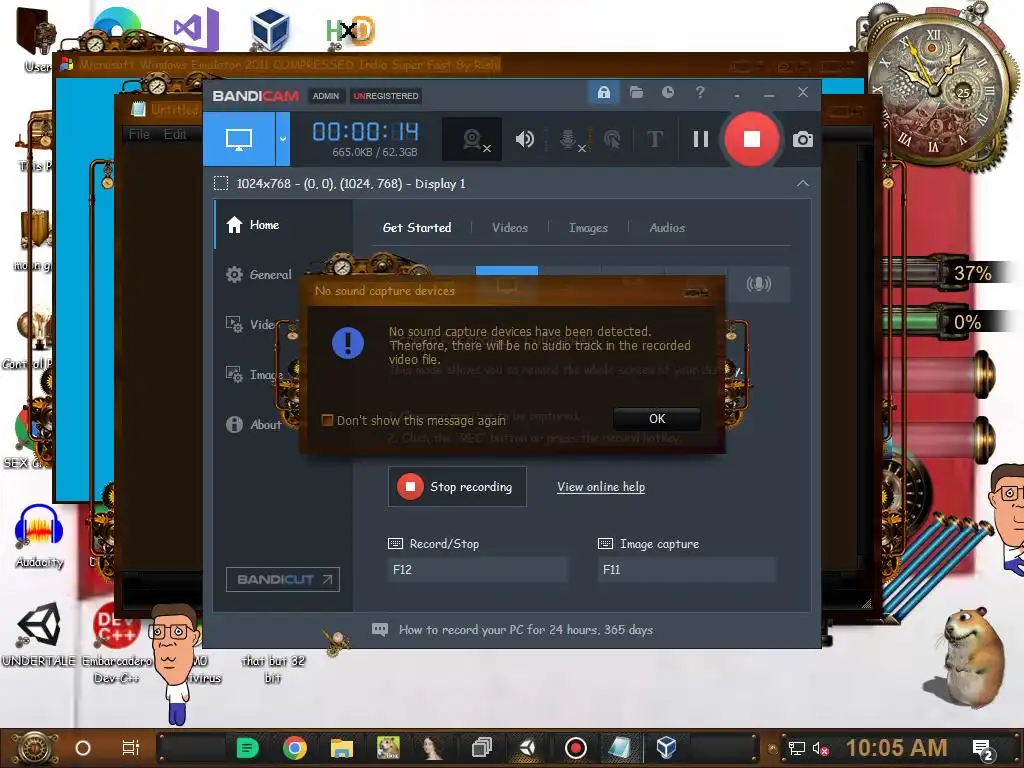
Task: Capture a screenshot with the camera icon
Action: pos(803,139)
